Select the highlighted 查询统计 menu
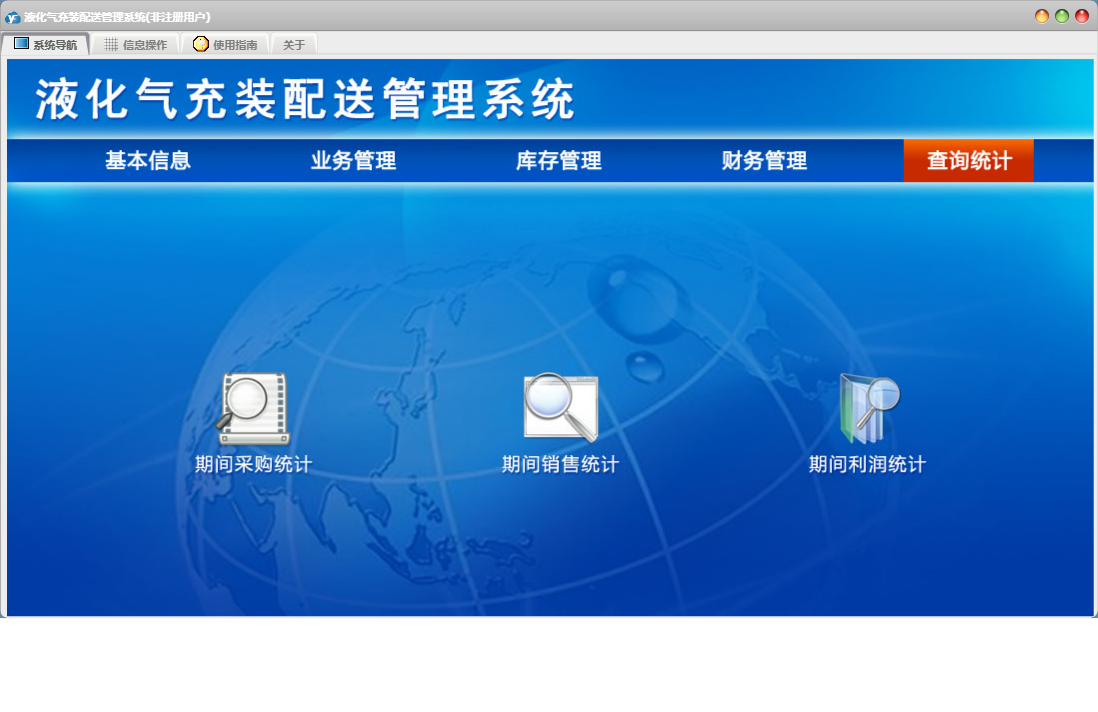The image size is (1098, 712). pos(969,160)
